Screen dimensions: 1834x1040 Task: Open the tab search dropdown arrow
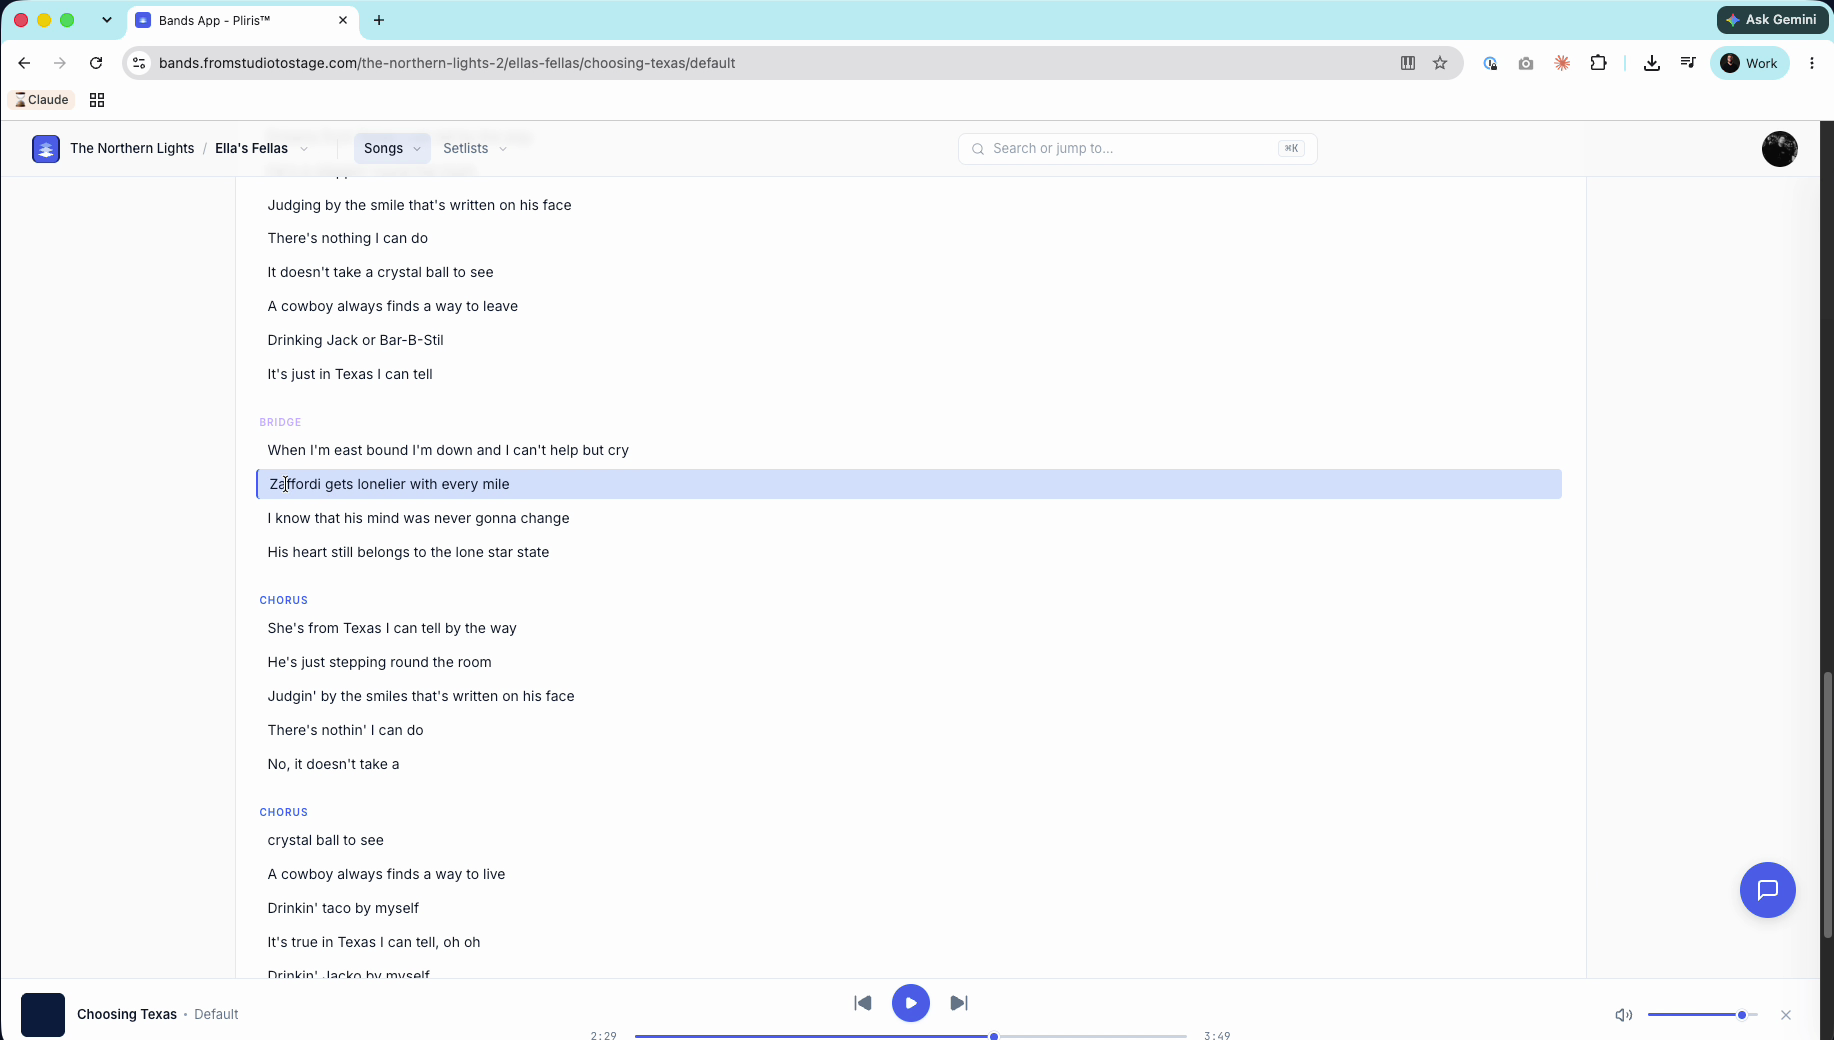coord(106,20)
